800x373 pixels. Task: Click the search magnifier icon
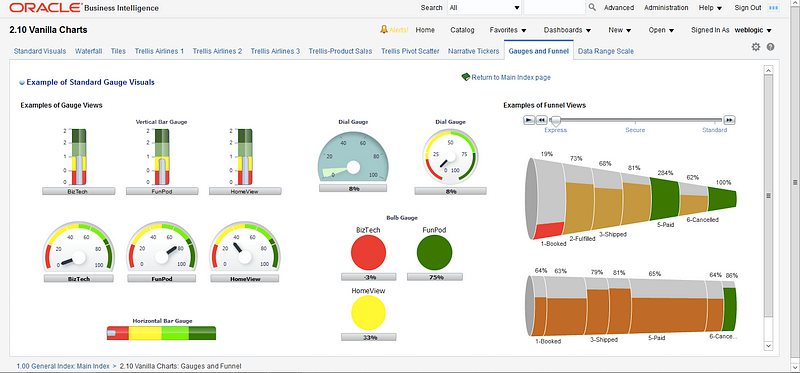click(592, 8)
